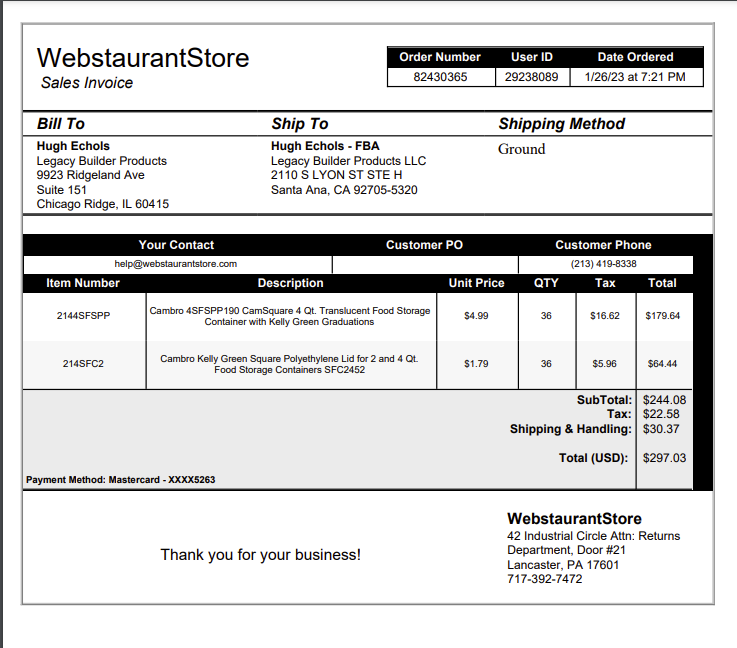Image resolution: width=737 pixels, height=648 pixels.
Task: Click the summary tax value $22.58
Action: (x=661, y=414)
